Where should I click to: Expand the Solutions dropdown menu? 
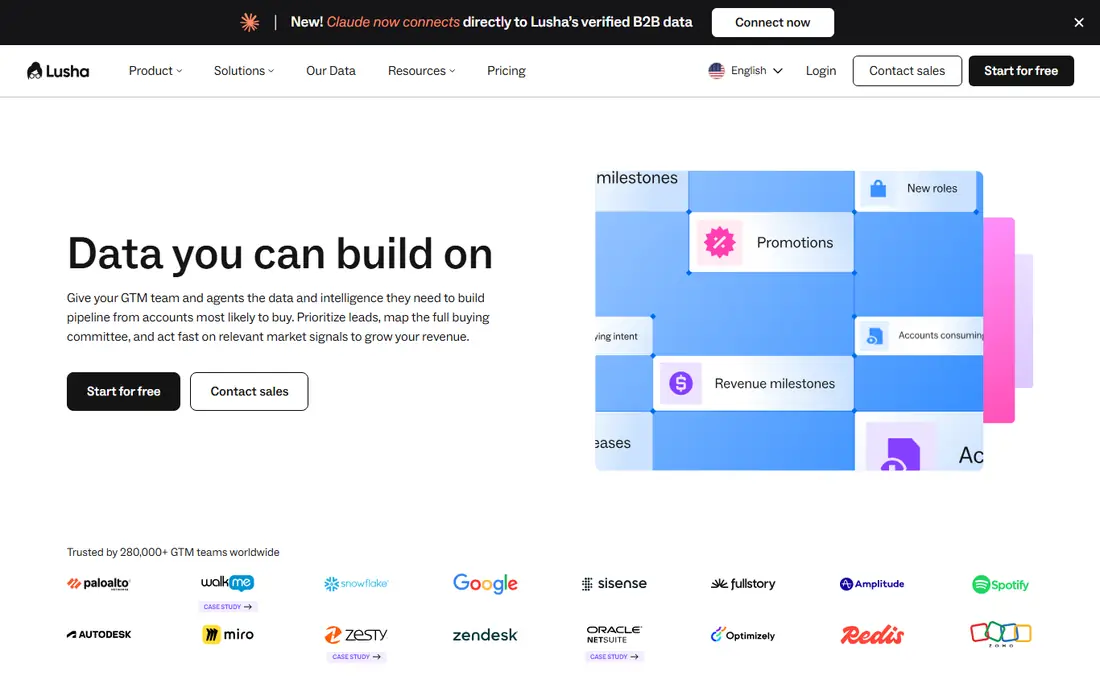[244, 71]
